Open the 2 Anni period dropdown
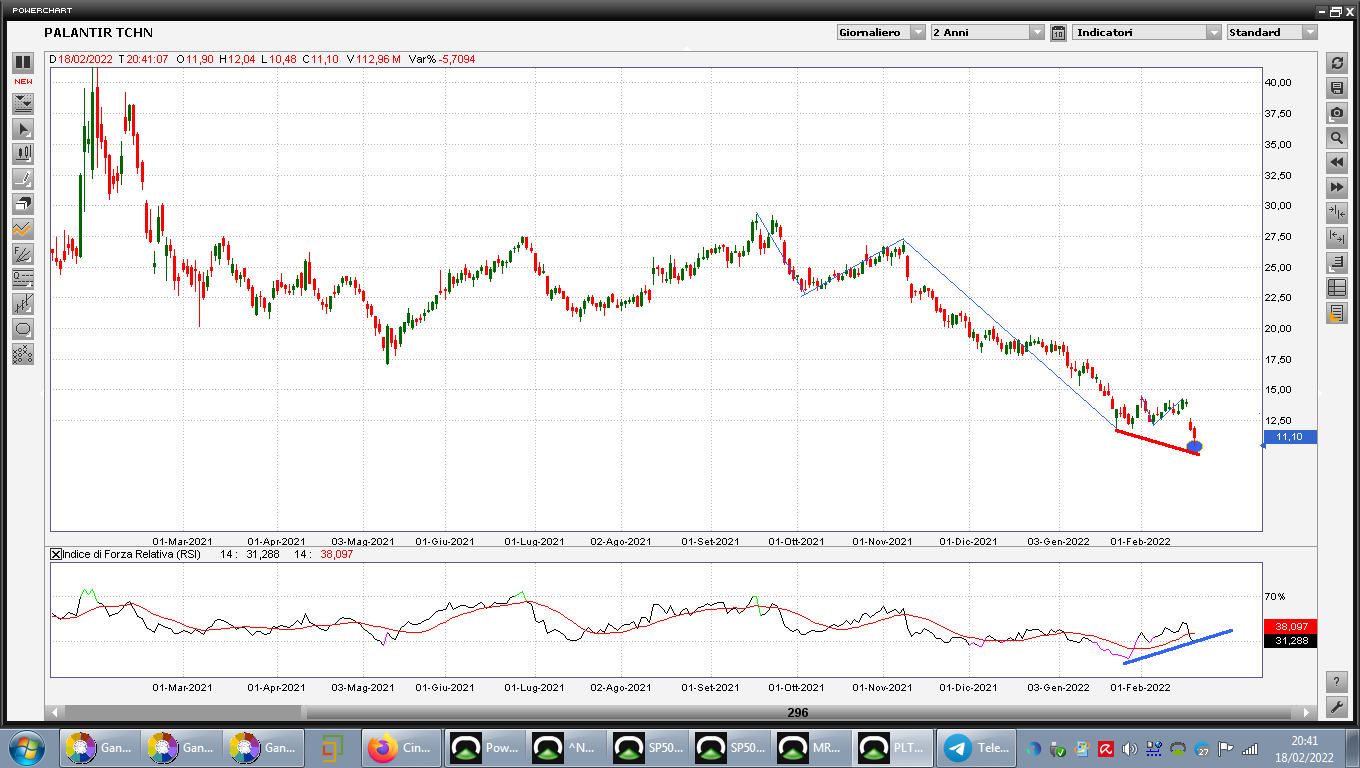Image resolution: width=1360 pixels, height=768 pixels. pyautogui.click(x=987, y=32)
